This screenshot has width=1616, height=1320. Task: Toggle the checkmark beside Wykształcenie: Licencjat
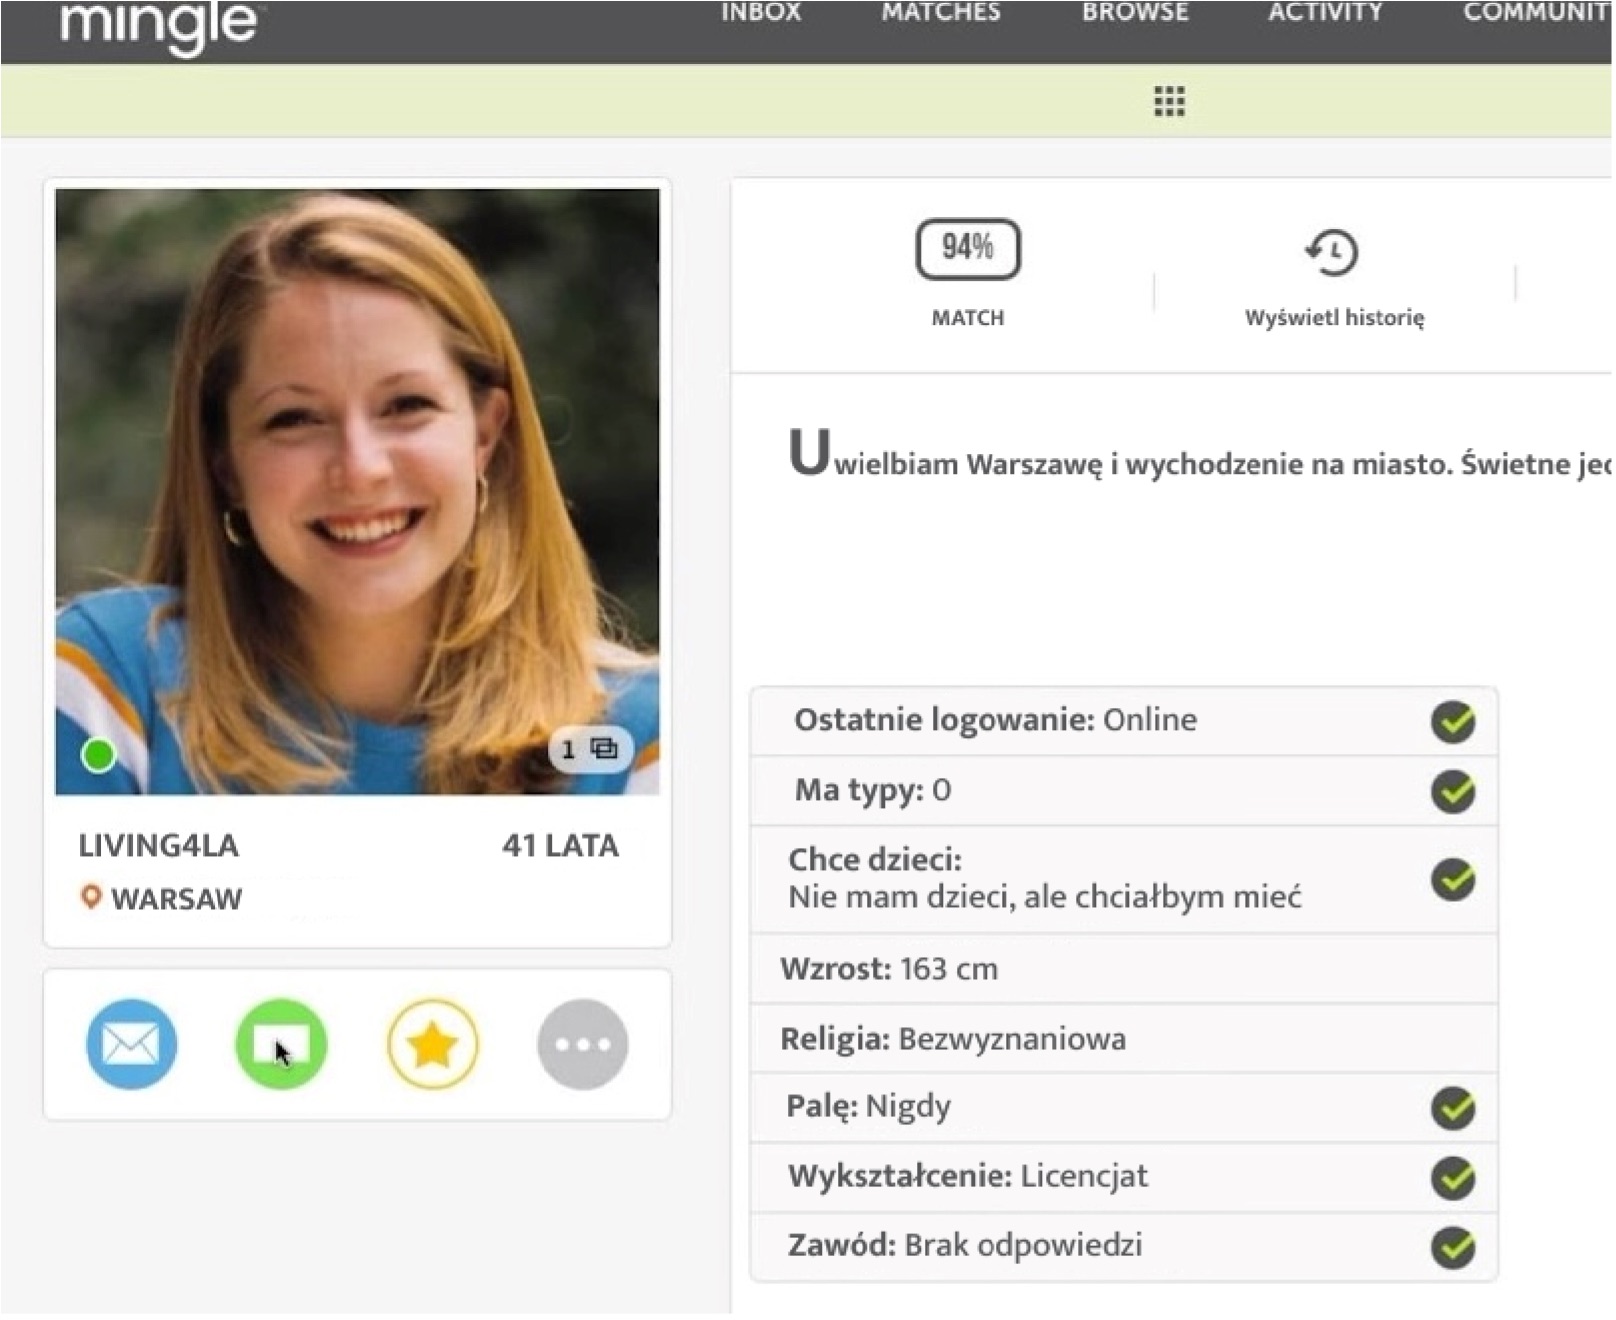tap(1454, 1177)
